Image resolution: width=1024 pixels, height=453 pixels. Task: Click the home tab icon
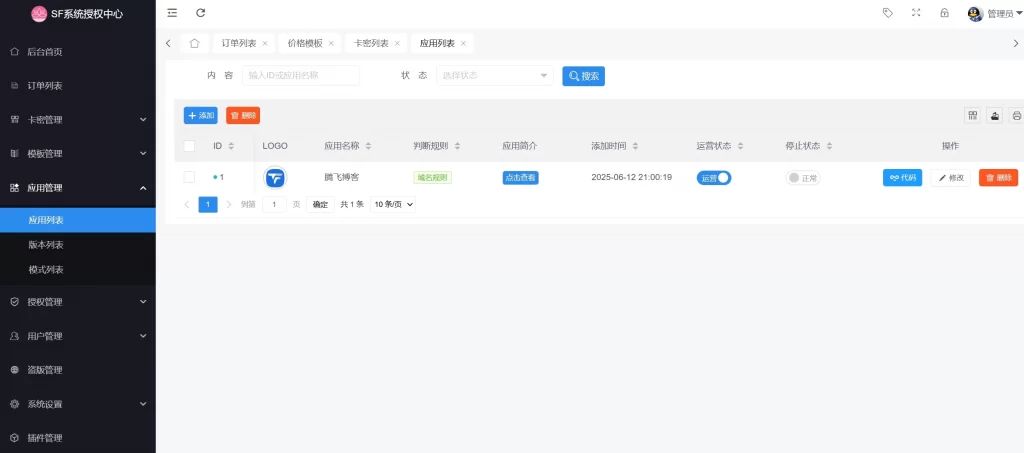tap(195, 43)
